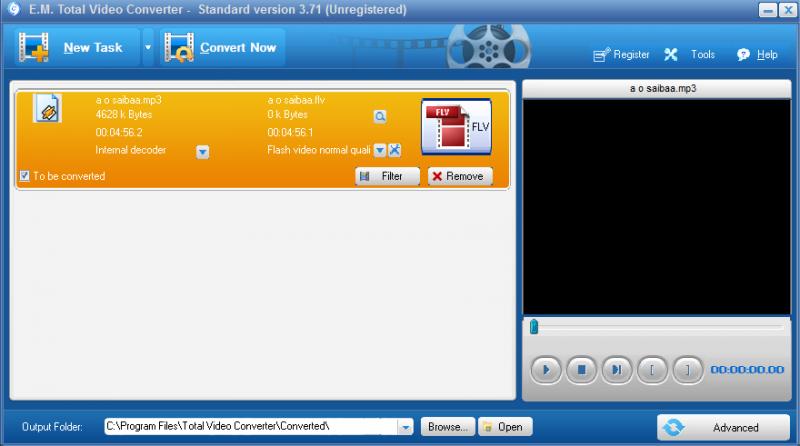Viewport: 800px width, 446px height.
Task: Click the FLV output format icon
Action: click(x=456, y=127)
